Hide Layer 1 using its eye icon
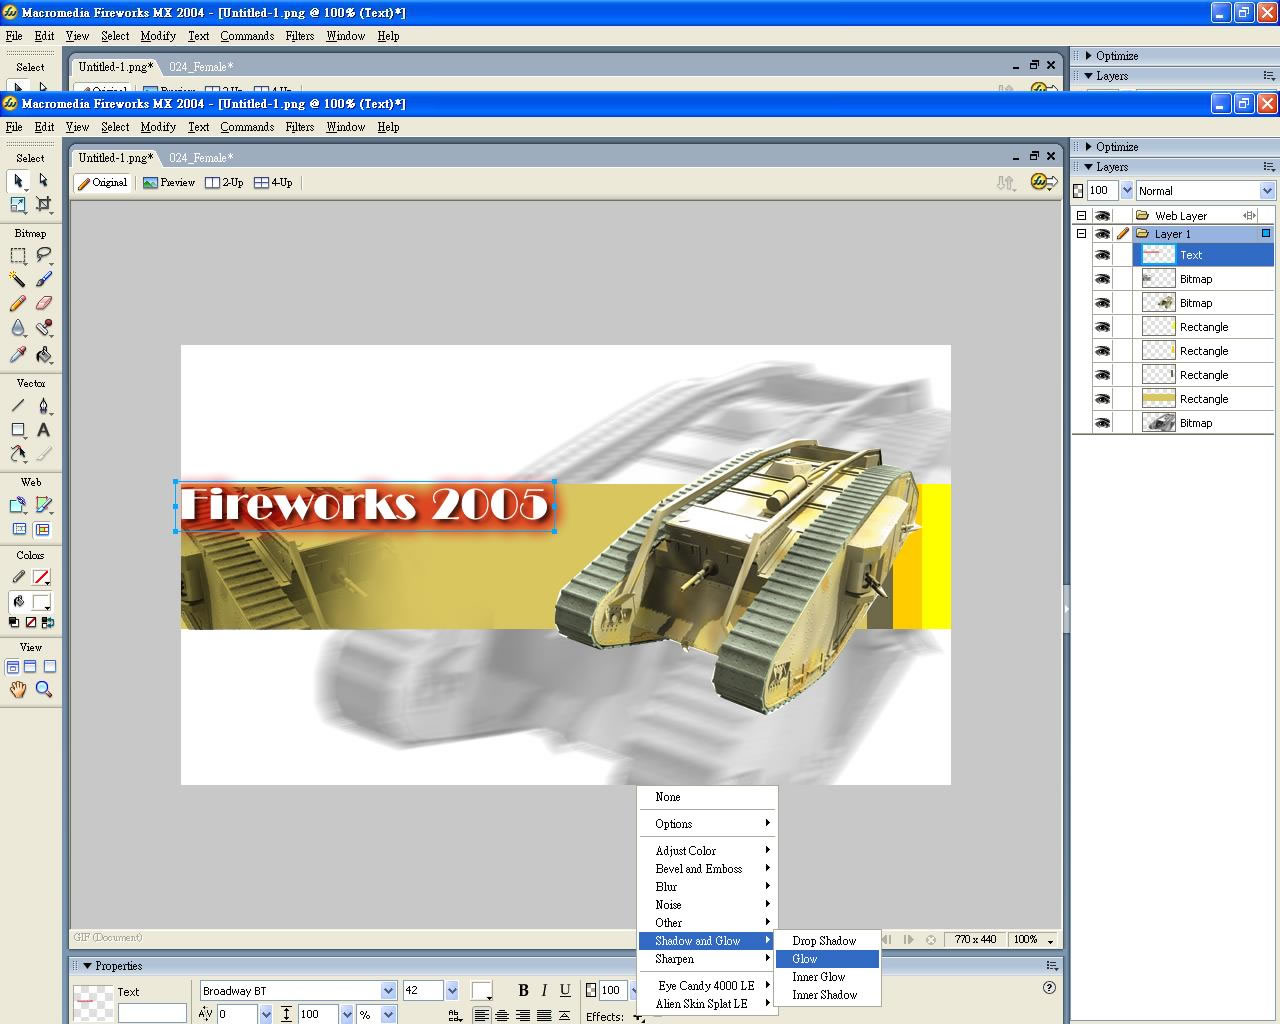The width and height of the screenshot is (1280, 1024). coord(1102,234)
